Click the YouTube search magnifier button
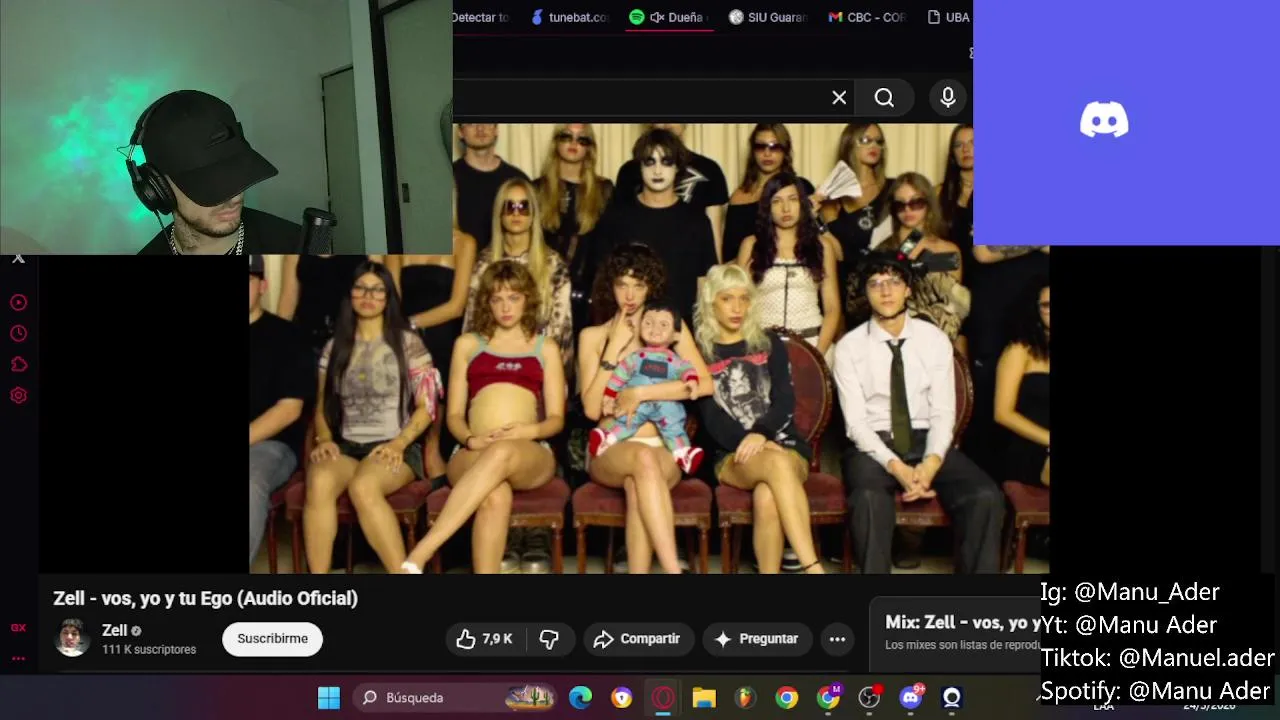1280x720 pixels. click(x=884, y=98)
